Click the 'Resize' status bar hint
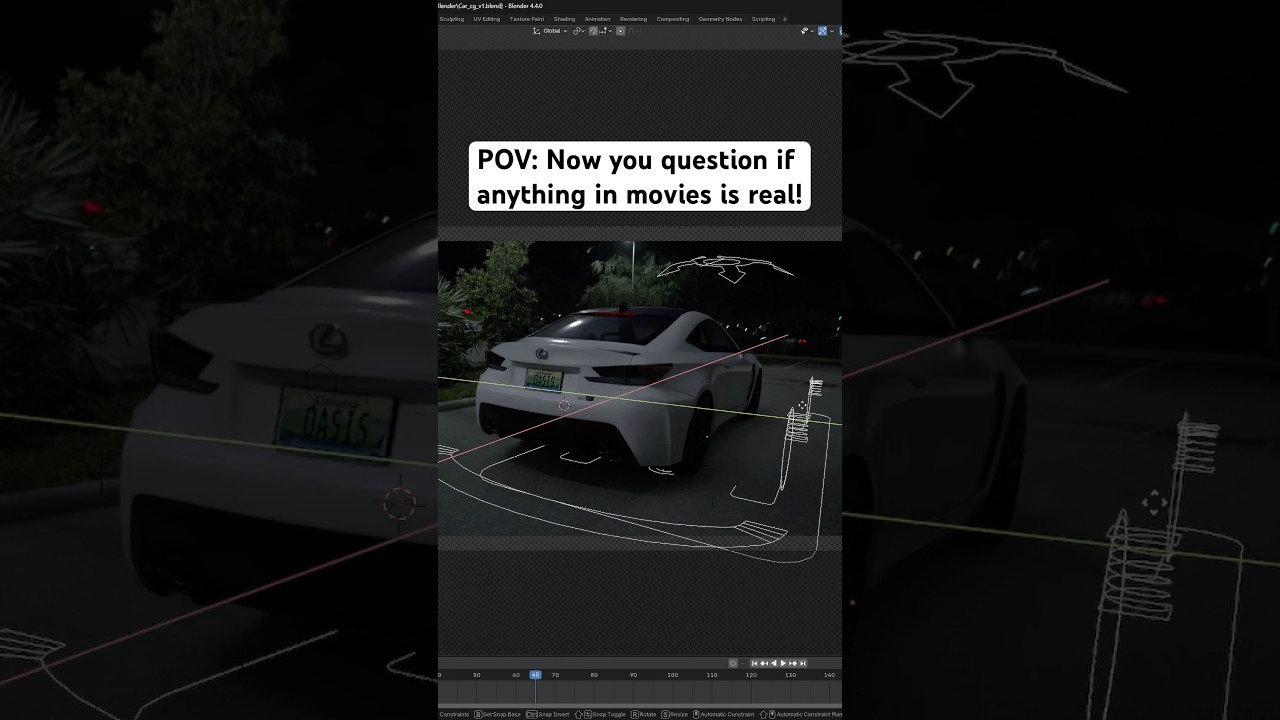 (x=674, y=714)
